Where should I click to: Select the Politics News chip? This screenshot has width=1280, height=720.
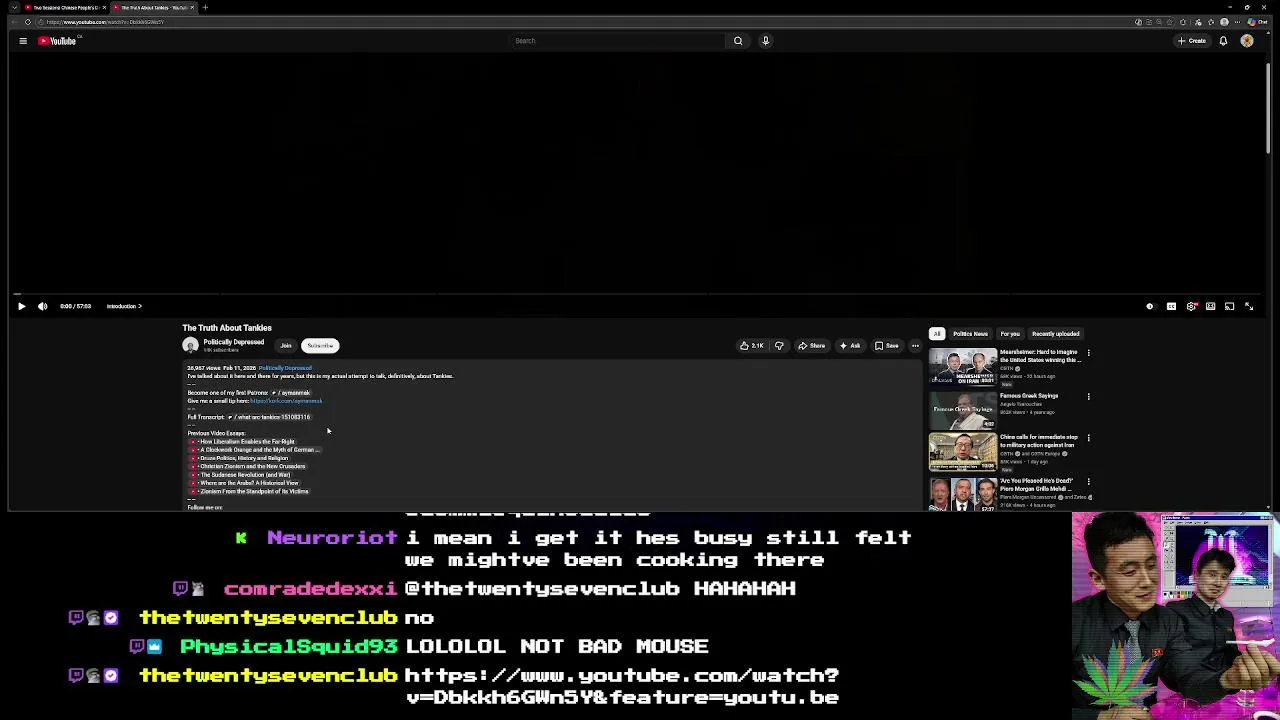point(970,334)
